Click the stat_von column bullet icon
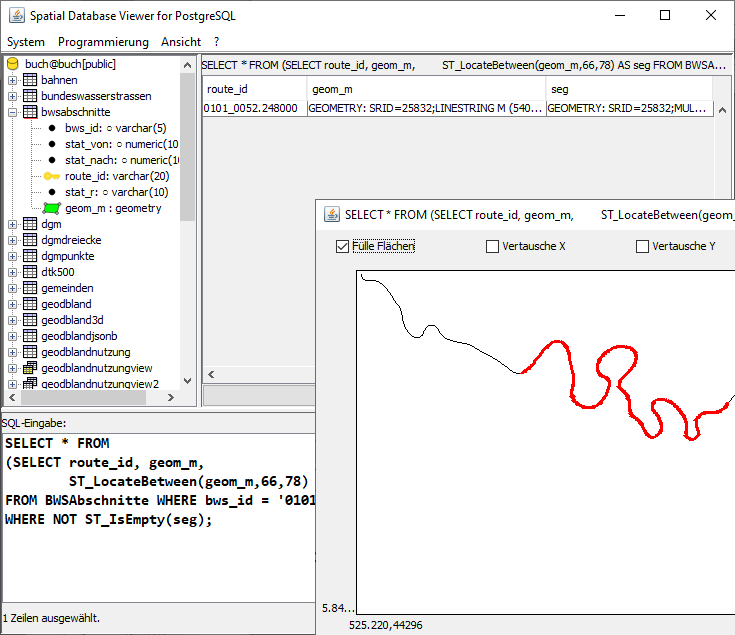The width and height of the screenshot is (735, 635). coord(52,144)
